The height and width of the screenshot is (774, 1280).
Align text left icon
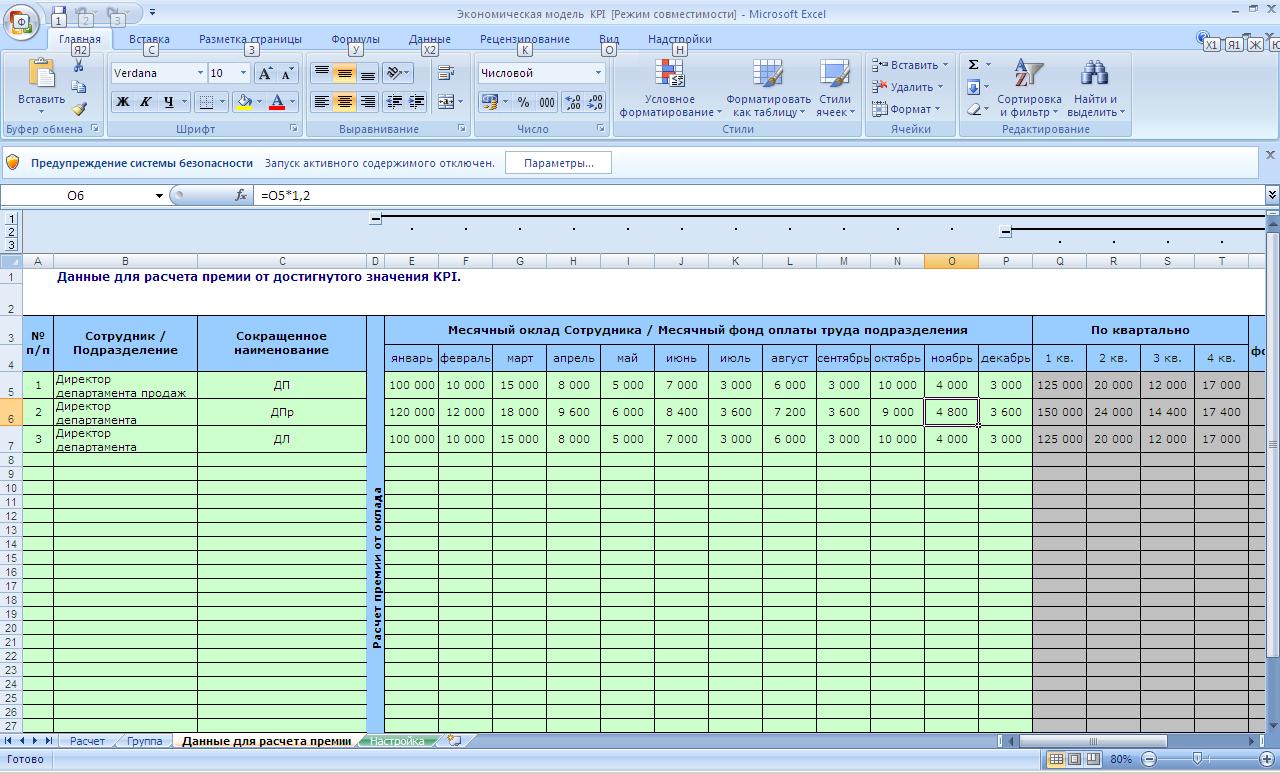[322, 101]
